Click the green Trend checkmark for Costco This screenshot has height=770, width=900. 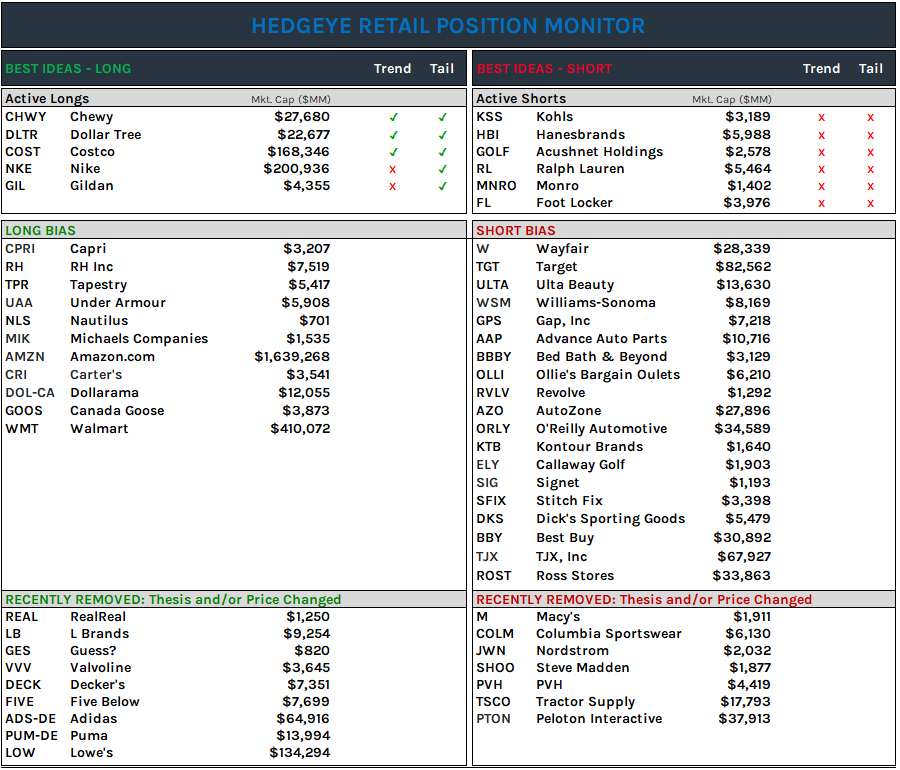coord(393,151)
